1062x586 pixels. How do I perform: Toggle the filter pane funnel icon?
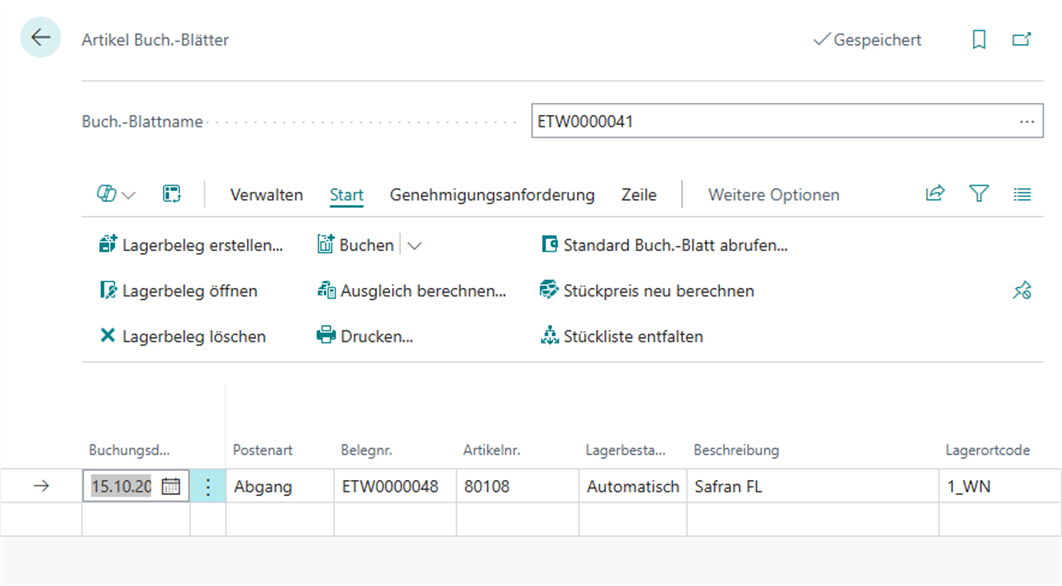point(979,194)
